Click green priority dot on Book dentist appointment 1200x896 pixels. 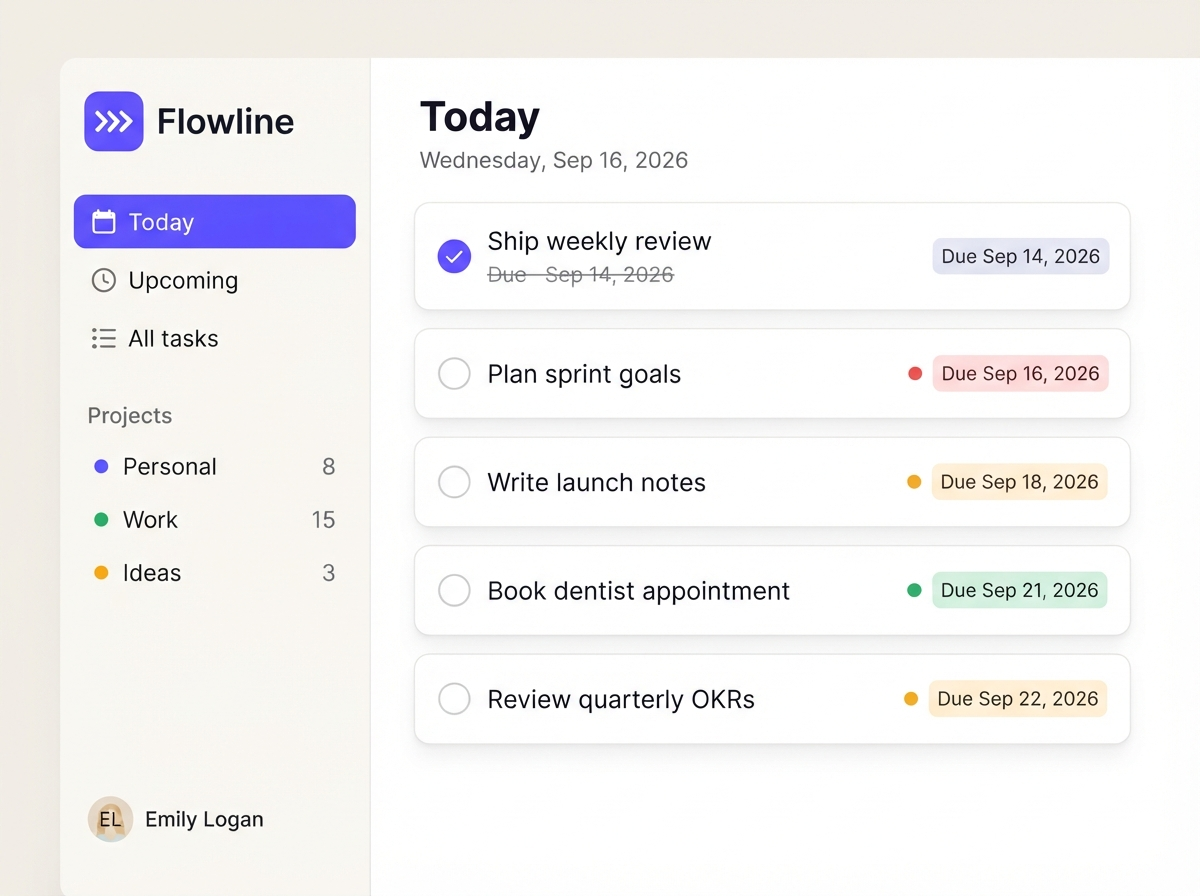(x=914, y=590)
